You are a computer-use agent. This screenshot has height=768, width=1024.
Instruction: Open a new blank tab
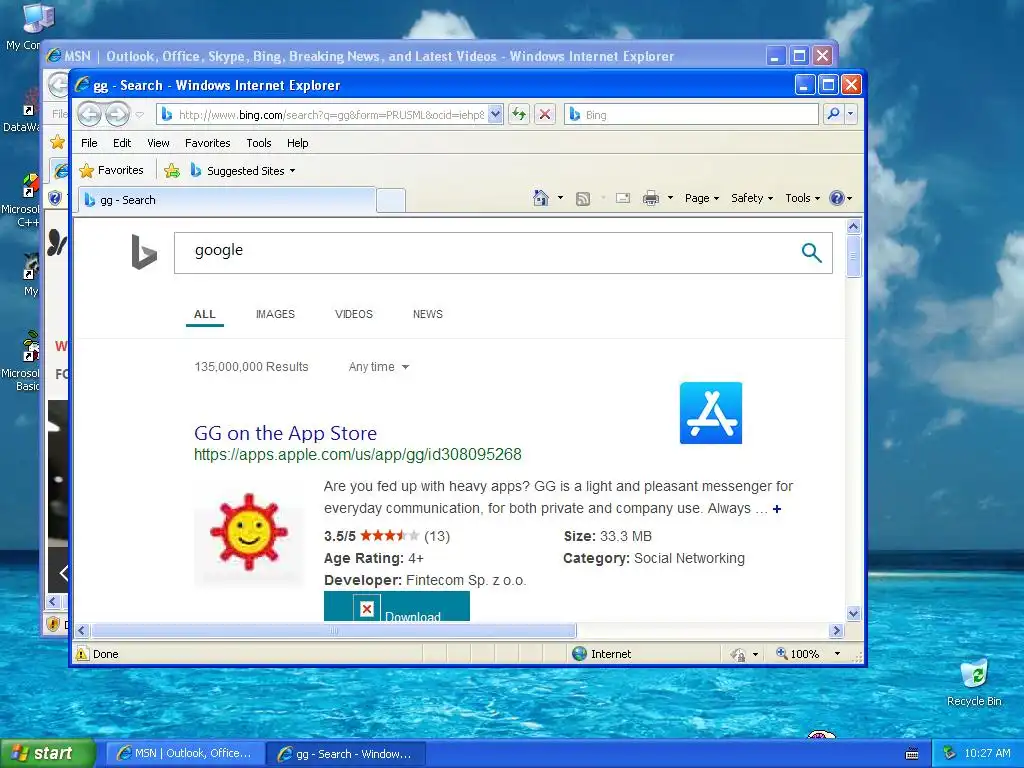[x=391, y=200]
